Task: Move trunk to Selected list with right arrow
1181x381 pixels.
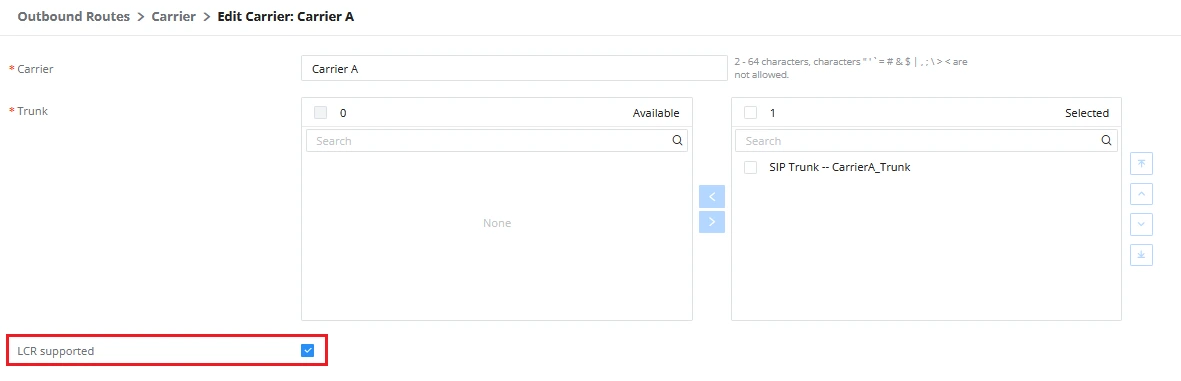Action: point(712,222)
